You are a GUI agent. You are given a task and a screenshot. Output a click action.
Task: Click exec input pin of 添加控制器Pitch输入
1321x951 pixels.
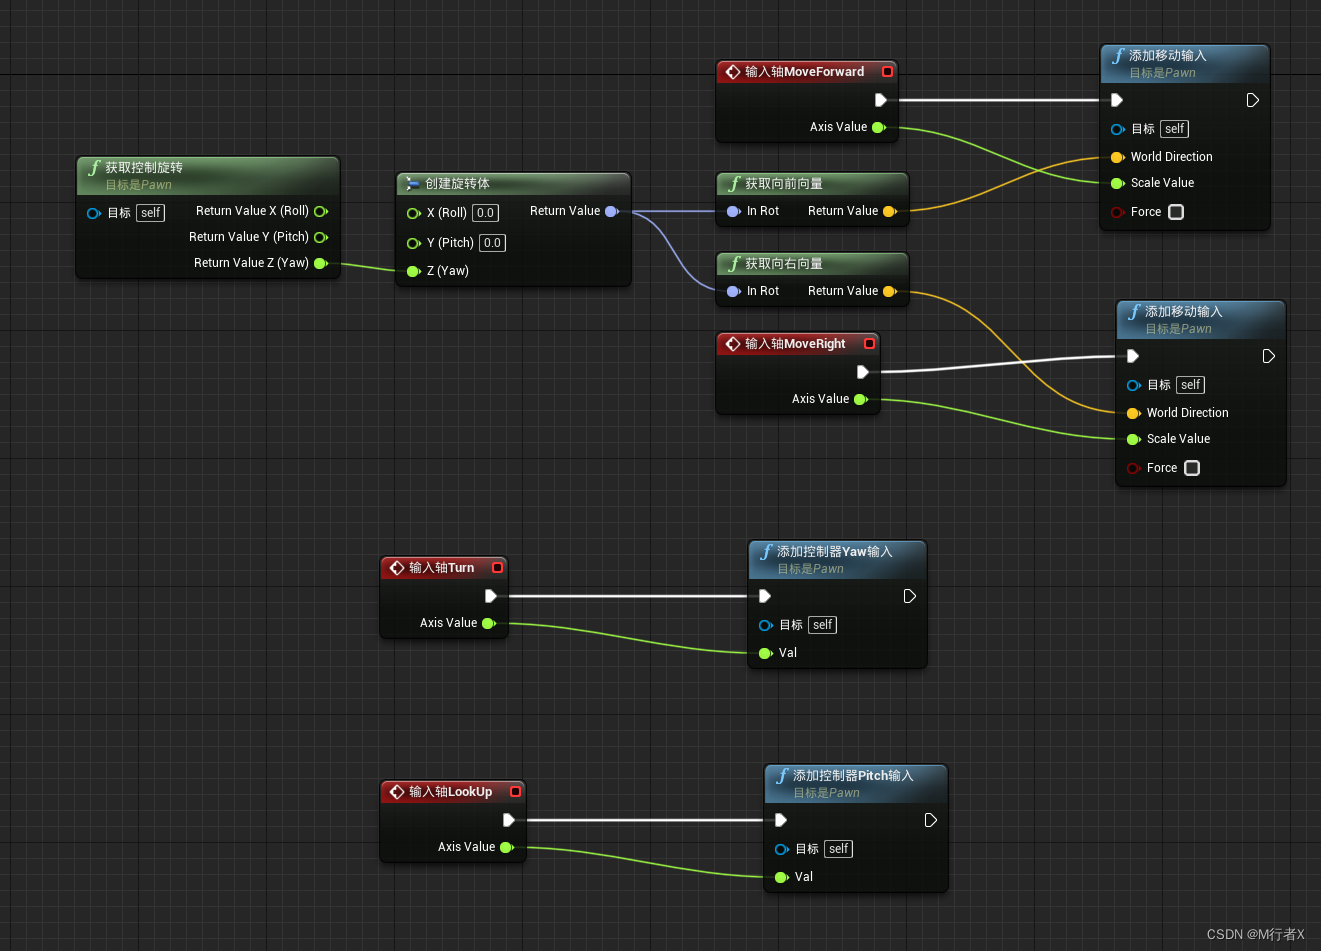point(781,820)
